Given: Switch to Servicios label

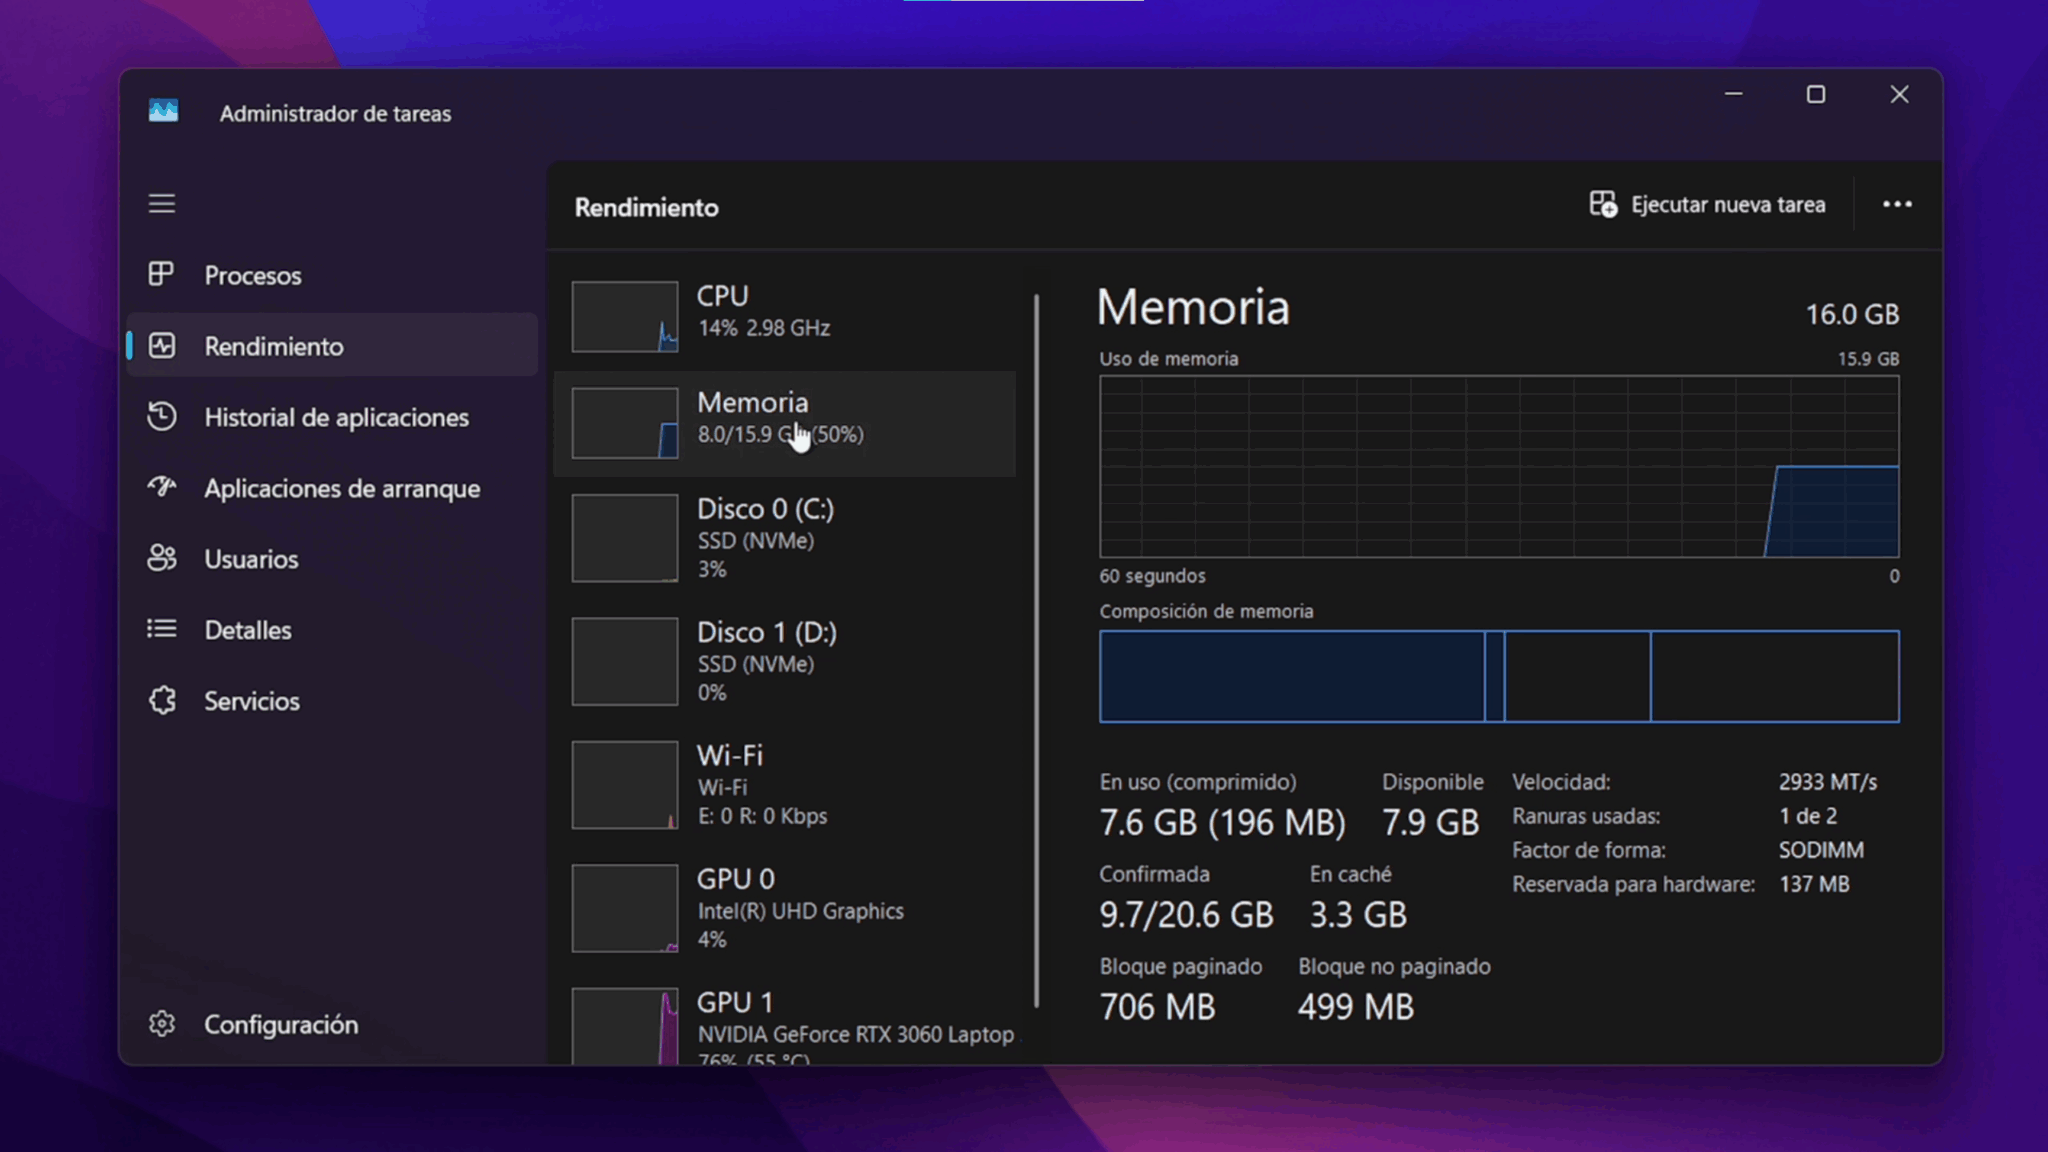Looking at the screenshot, I should [x=252, y=701].
